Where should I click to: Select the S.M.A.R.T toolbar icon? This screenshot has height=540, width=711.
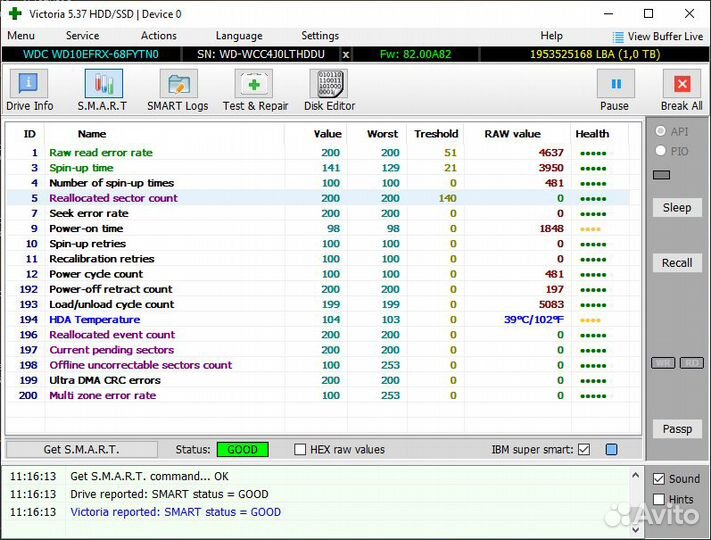pyautogui.click(x=102, y=91)
